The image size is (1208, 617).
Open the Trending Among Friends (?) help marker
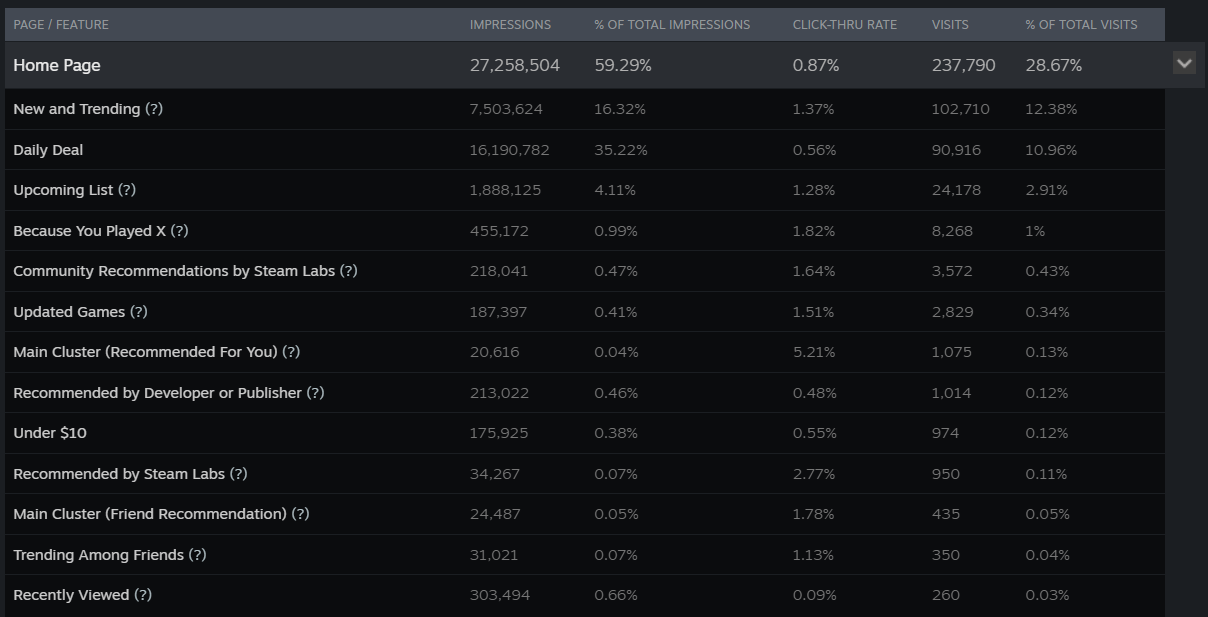[197, 555]
